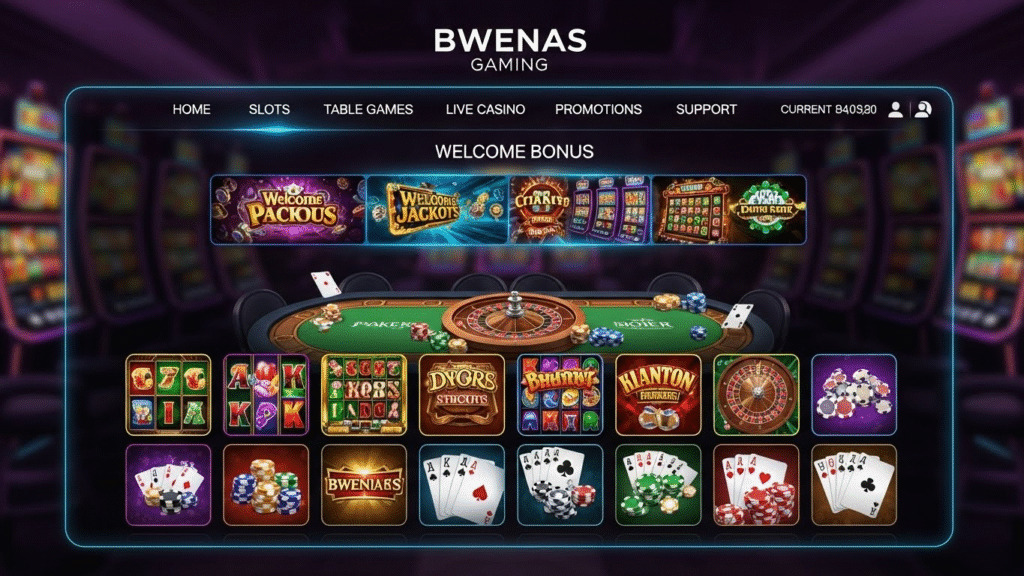Open the purple poker chips pile game
The image size is (1024, 576).
pos(854,395)
